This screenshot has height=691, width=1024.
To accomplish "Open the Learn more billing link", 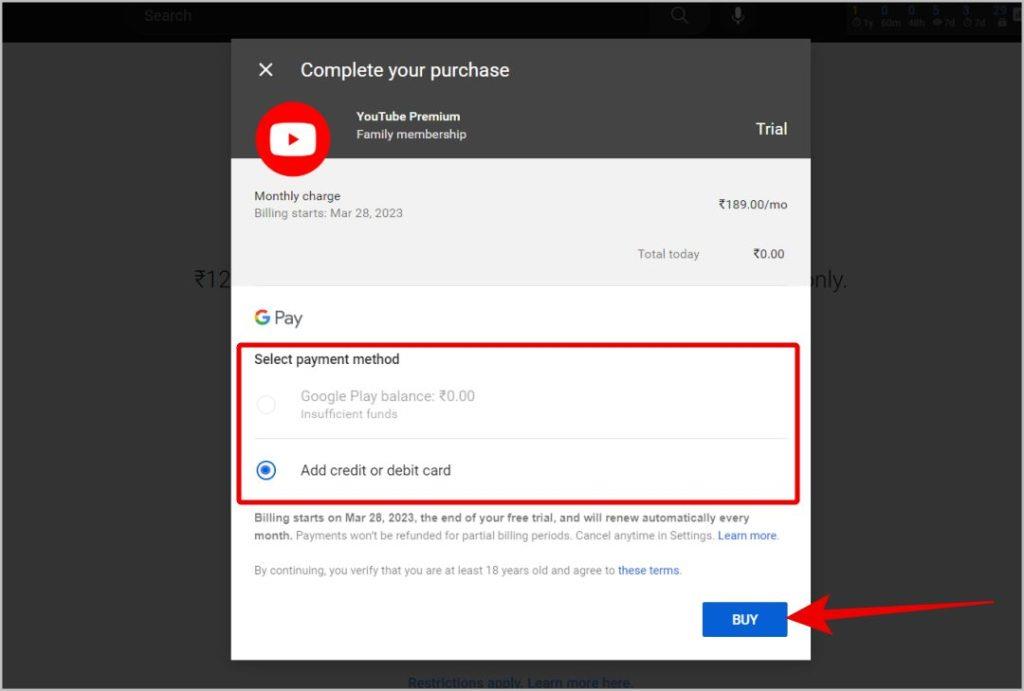I will coord(747,536).
